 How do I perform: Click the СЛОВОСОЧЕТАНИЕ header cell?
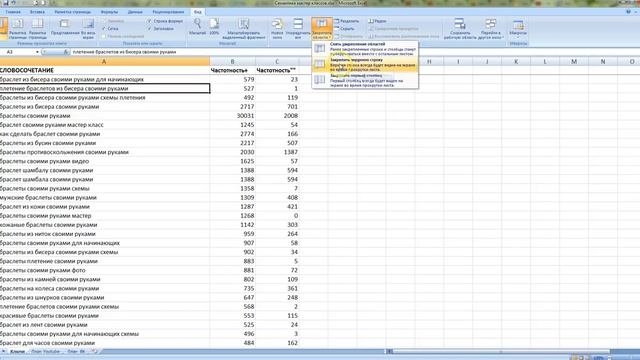click(105, 70)
